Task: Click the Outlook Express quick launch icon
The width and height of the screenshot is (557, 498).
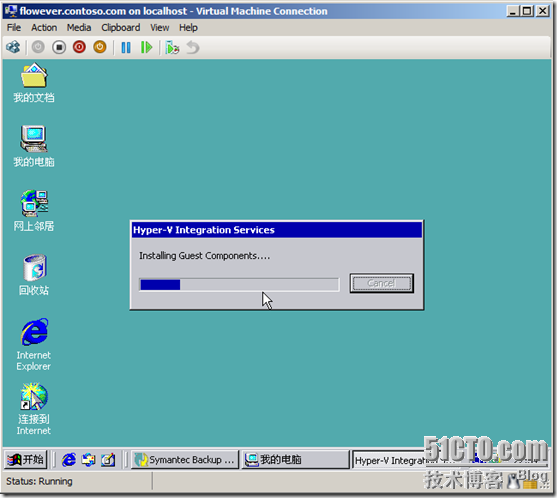Action: pyautogui.click(x=88, y=460)
